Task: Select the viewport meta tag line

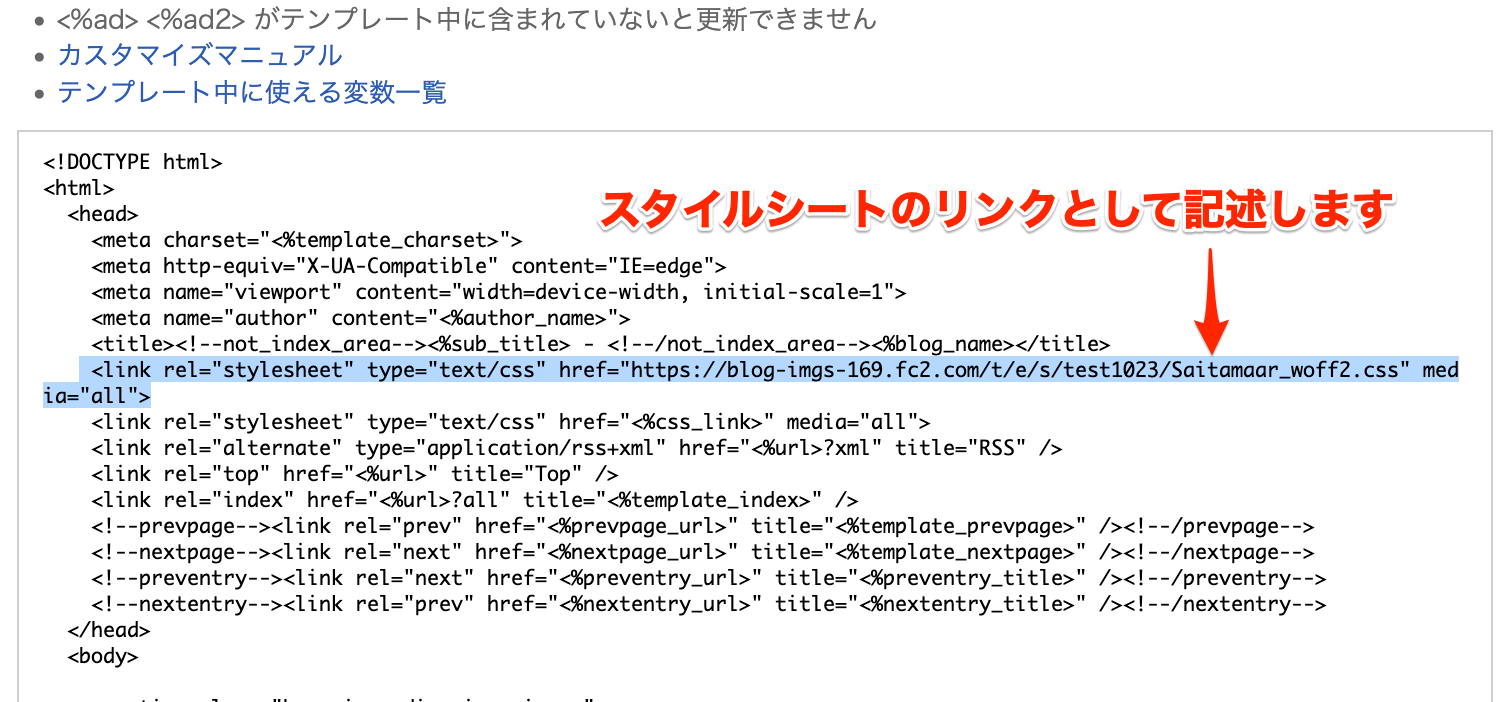Action: [x=498, y=292]
